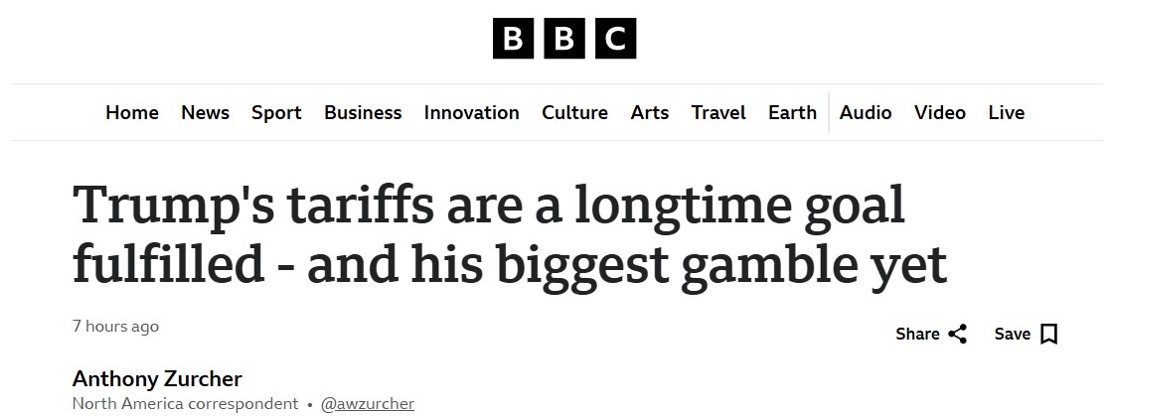Switch to the Audio section

(x=865, y=113)
